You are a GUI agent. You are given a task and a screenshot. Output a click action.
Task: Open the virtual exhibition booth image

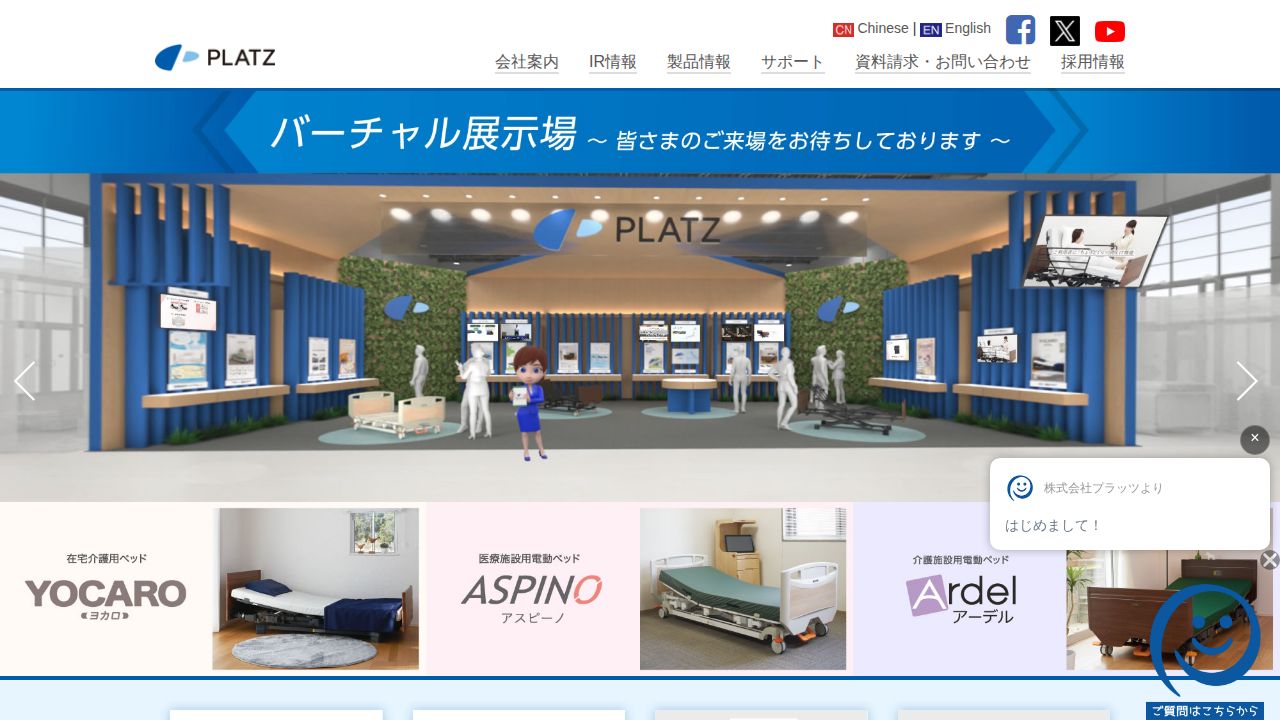pos(640,337)
